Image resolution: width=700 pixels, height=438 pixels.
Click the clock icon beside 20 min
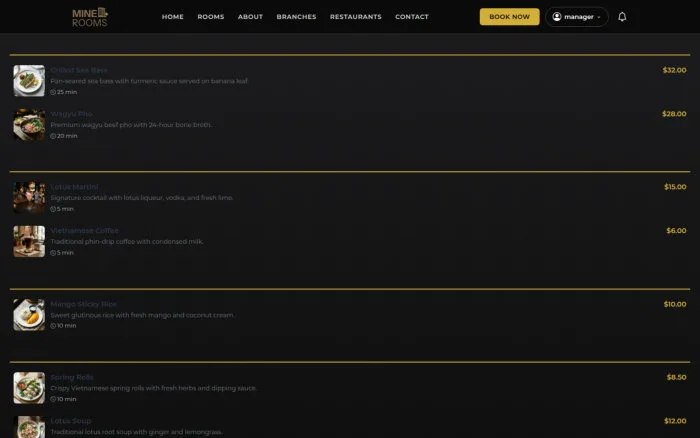[53, 136]
